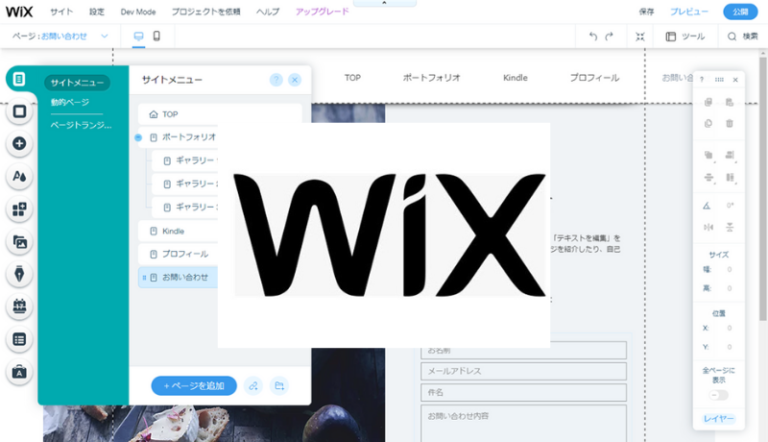Click the Wix logo in top left

tap(19, 11)
